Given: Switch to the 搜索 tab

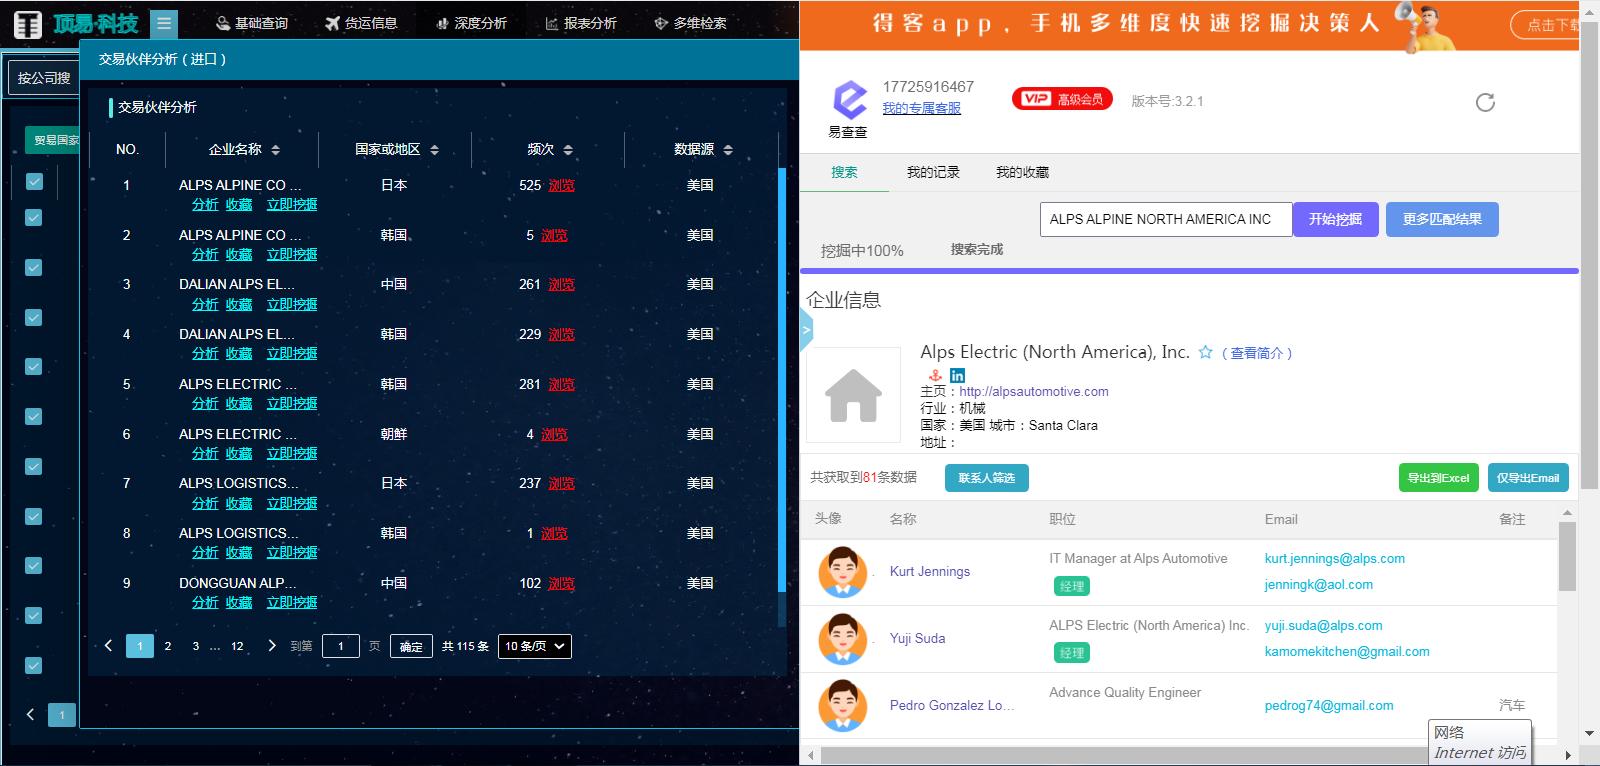Looking at the screenshot, I should [x=844, y=172].
